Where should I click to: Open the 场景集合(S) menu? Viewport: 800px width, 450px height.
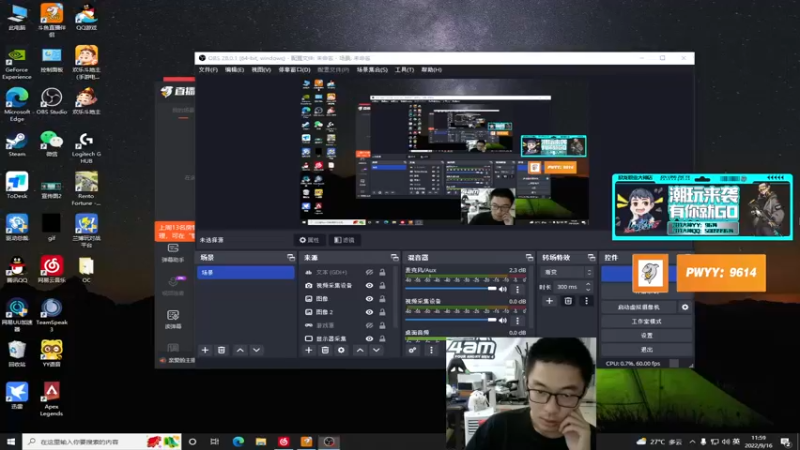[372, 70]
